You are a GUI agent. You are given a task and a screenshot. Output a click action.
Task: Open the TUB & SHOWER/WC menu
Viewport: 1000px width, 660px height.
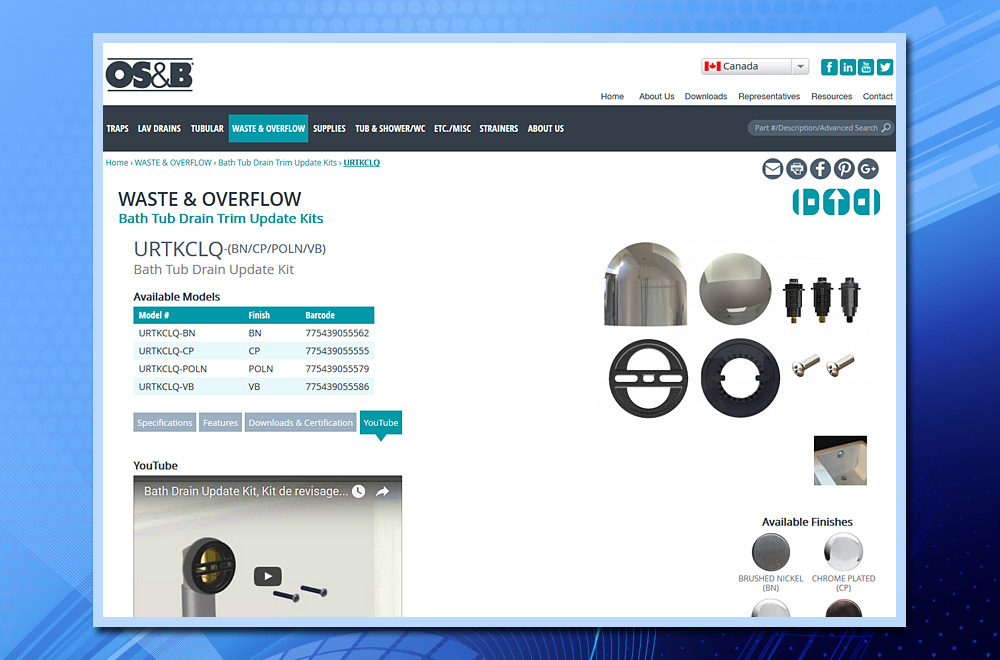(x=390, y=128)
